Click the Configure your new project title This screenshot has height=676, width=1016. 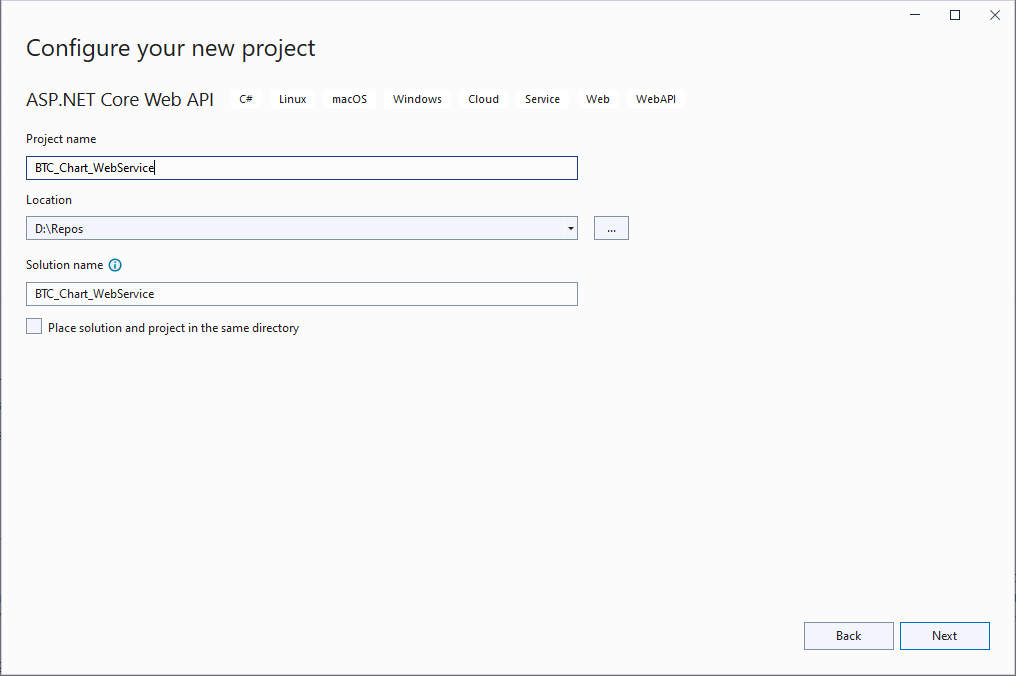point(170,49)
